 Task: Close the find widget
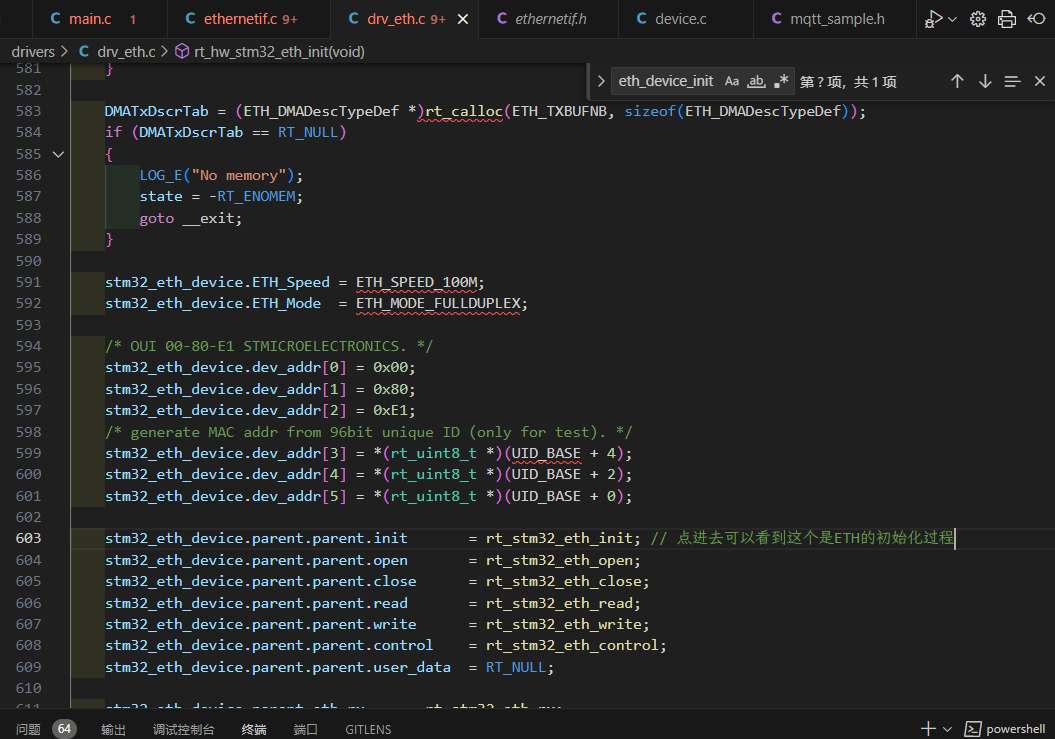[x=1039, y=81]
